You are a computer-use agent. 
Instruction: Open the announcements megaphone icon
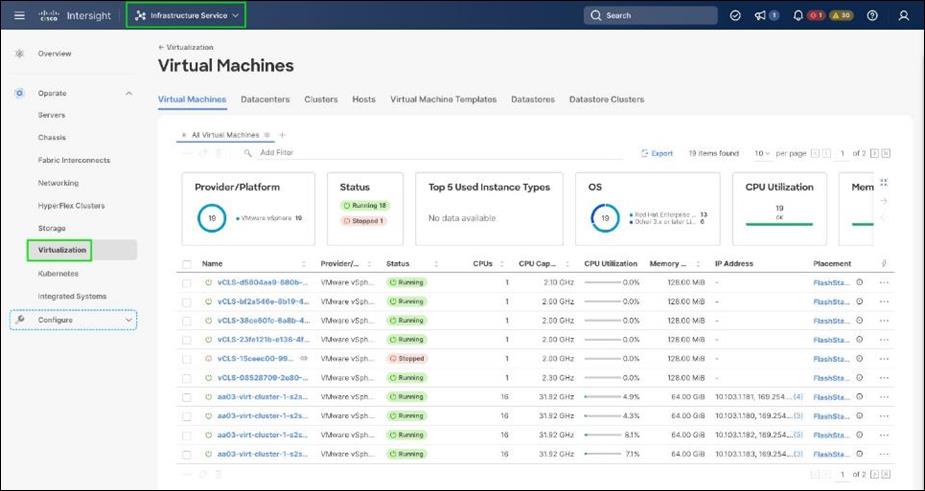tap(760, 16)
